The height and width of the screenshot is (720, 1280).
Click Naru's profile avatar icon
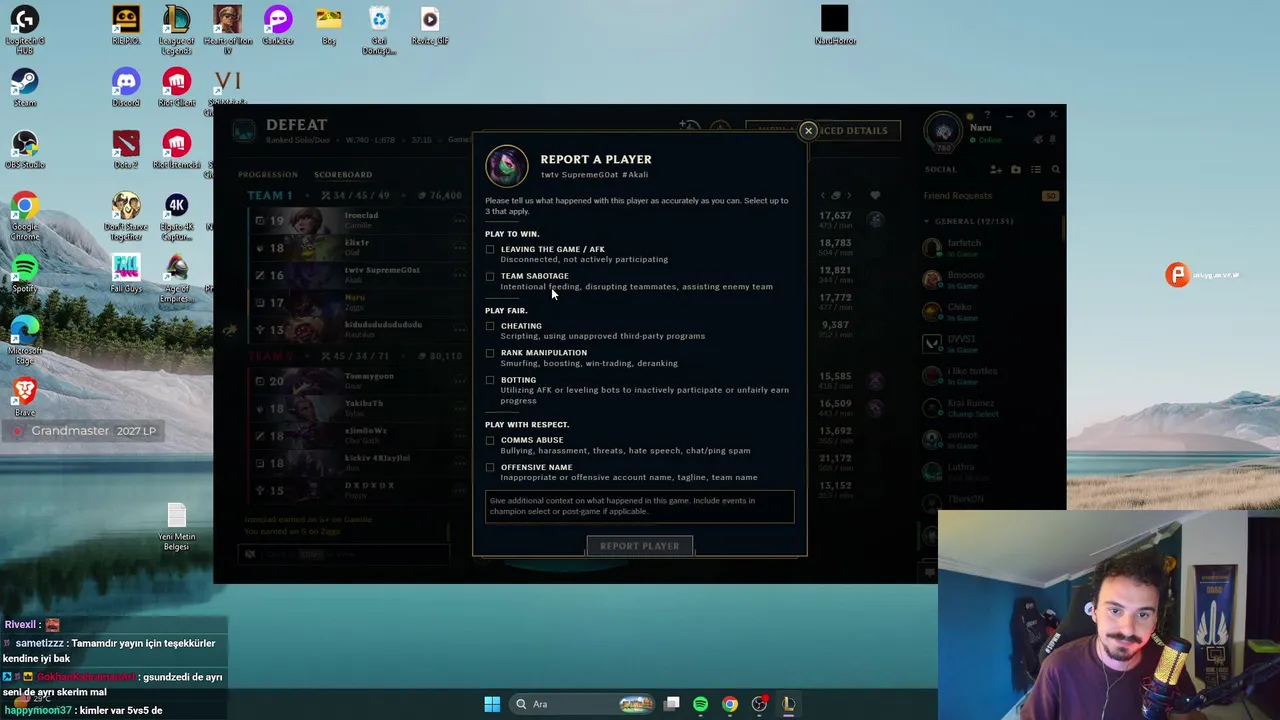coord(943,131)
